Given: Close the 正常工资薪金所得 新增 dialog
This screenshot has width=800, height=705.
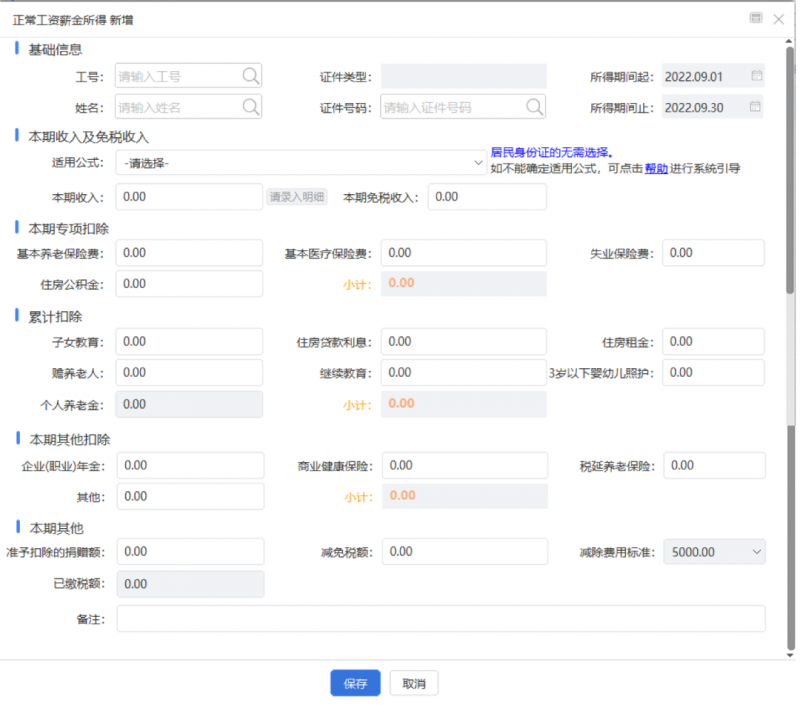Looking at the screenshot, I should click(779, 18).
